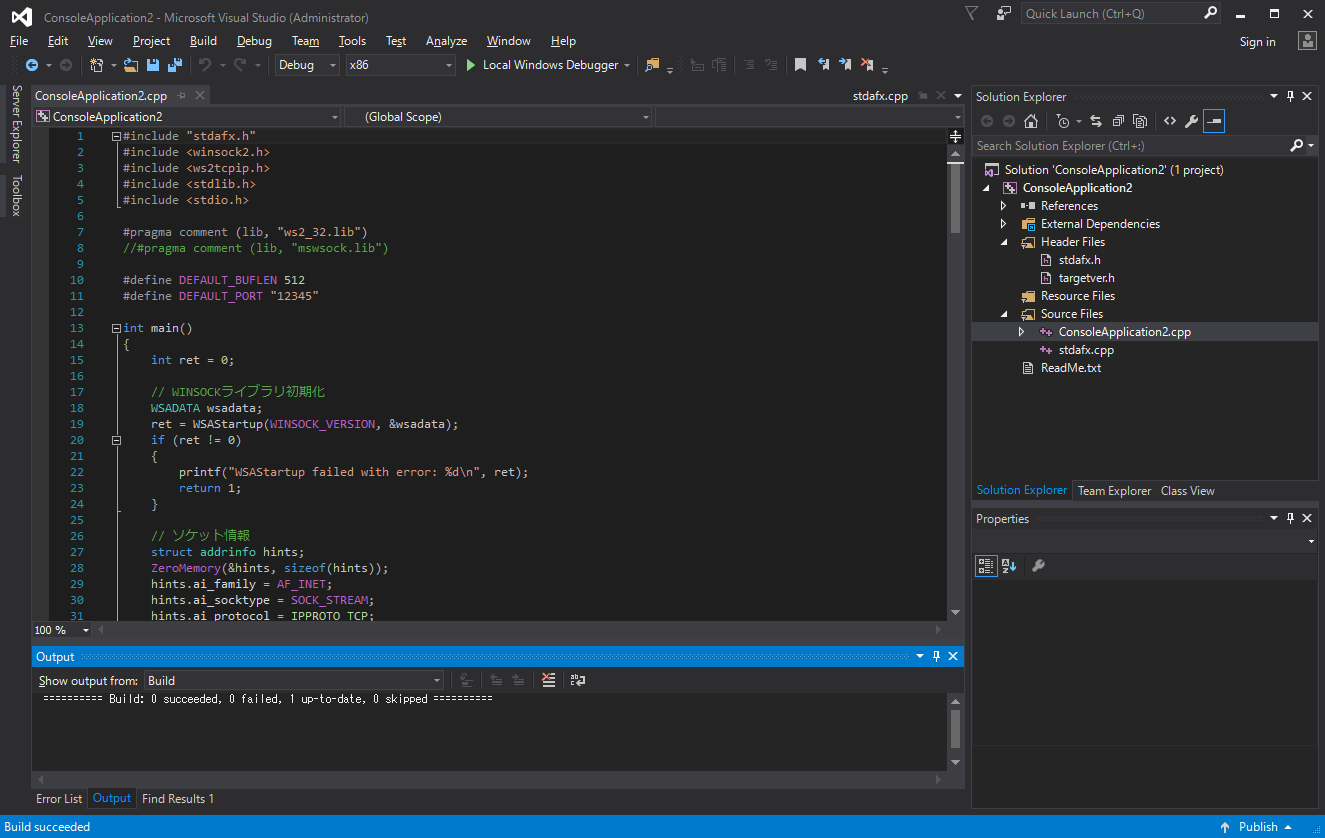The height and width of the screenshot is (838, 1325).
Task: Switch to the Find Results 1 tab
Action: pos(178,799)
